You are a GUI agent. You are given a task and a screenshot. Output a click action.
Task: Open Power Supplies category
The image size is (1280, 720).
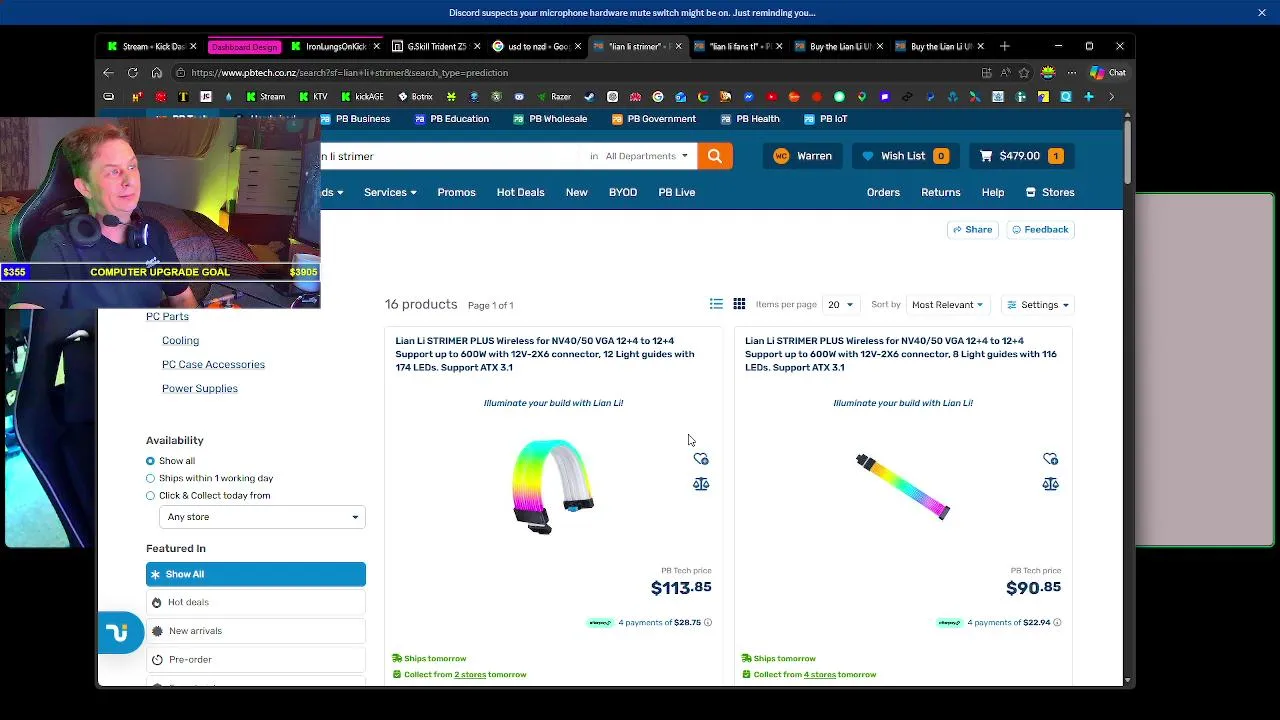pyautogui.click(x=200, y=388)
